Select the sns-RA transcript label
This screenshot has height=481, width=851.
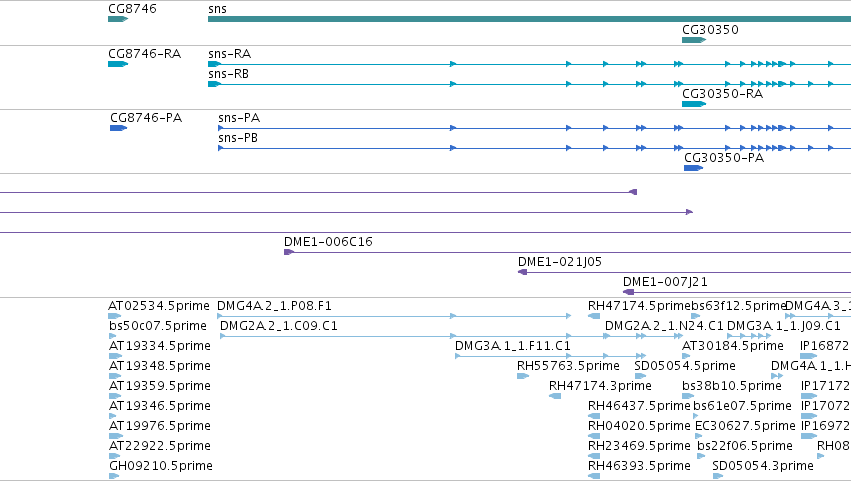(230, 54)
